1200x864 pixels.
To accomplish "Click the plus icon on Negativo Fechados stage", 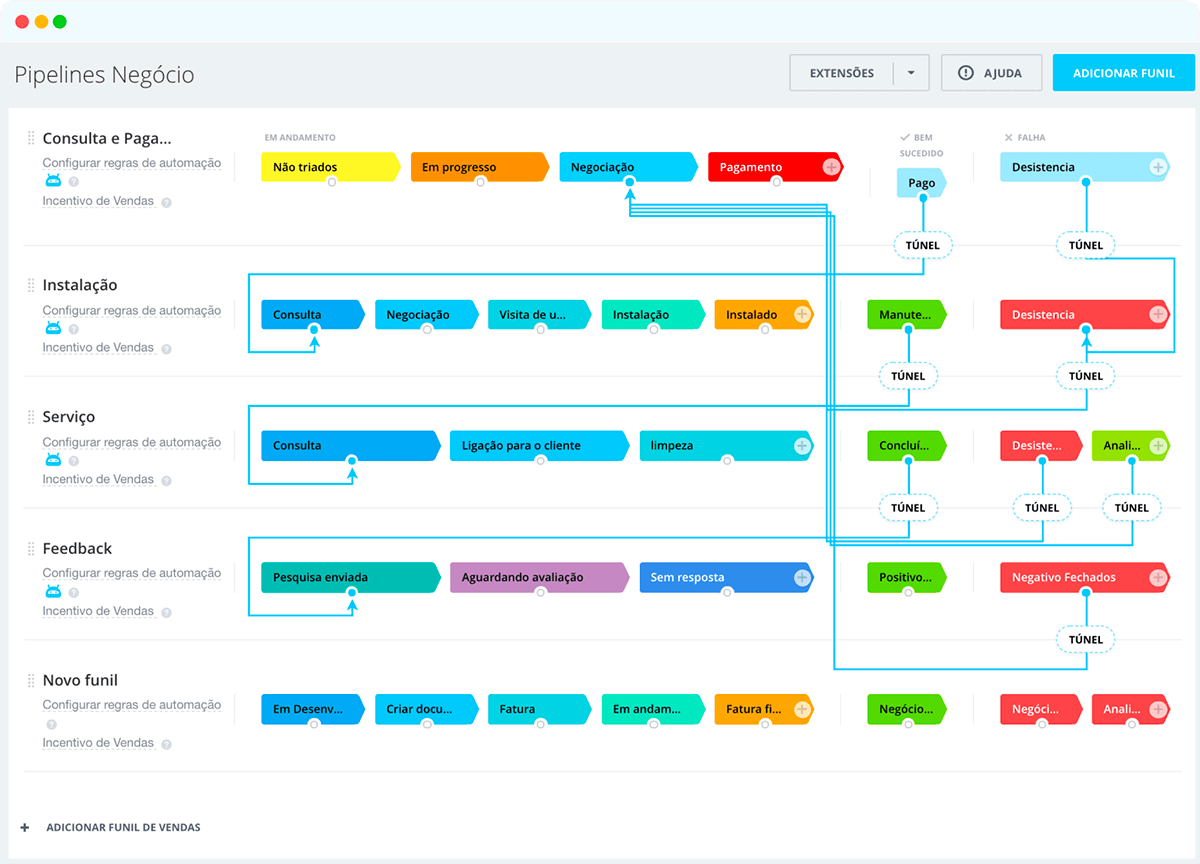I will pos(1157,577).
